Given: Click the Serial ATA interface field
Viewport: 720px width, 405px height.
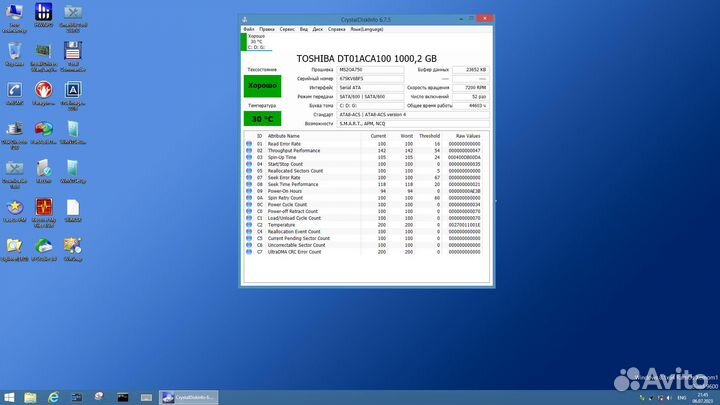Looking at the screenshot, I should click(x=370, y=88).
